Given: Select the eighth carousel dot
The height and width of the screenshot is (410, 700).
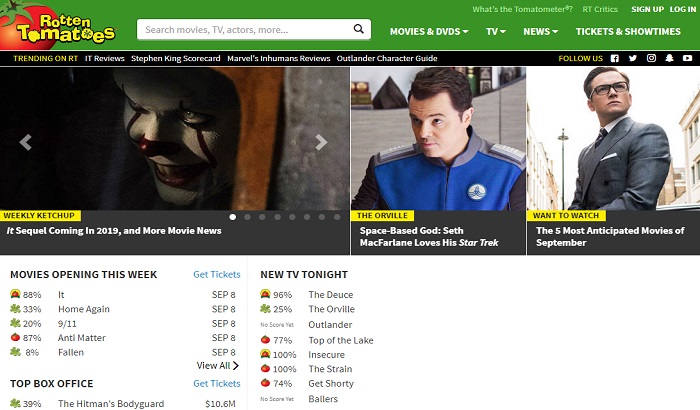Looking at the screenshot, I should 337,217.
